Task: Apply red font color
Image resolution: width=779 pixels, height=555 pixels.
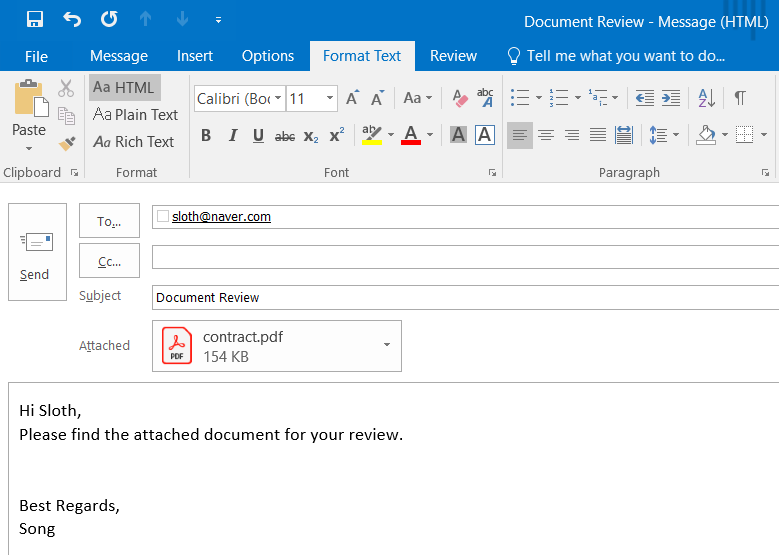Action: click(x=411, y=135)
